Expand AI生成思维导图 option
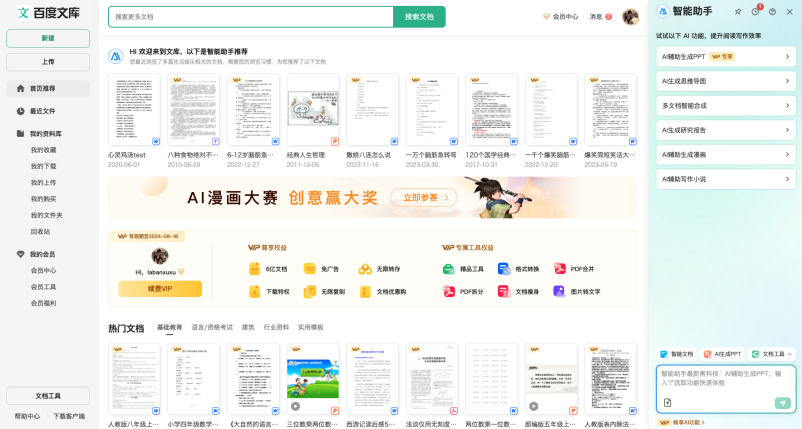The image size is (802, 429). point(726,81)
